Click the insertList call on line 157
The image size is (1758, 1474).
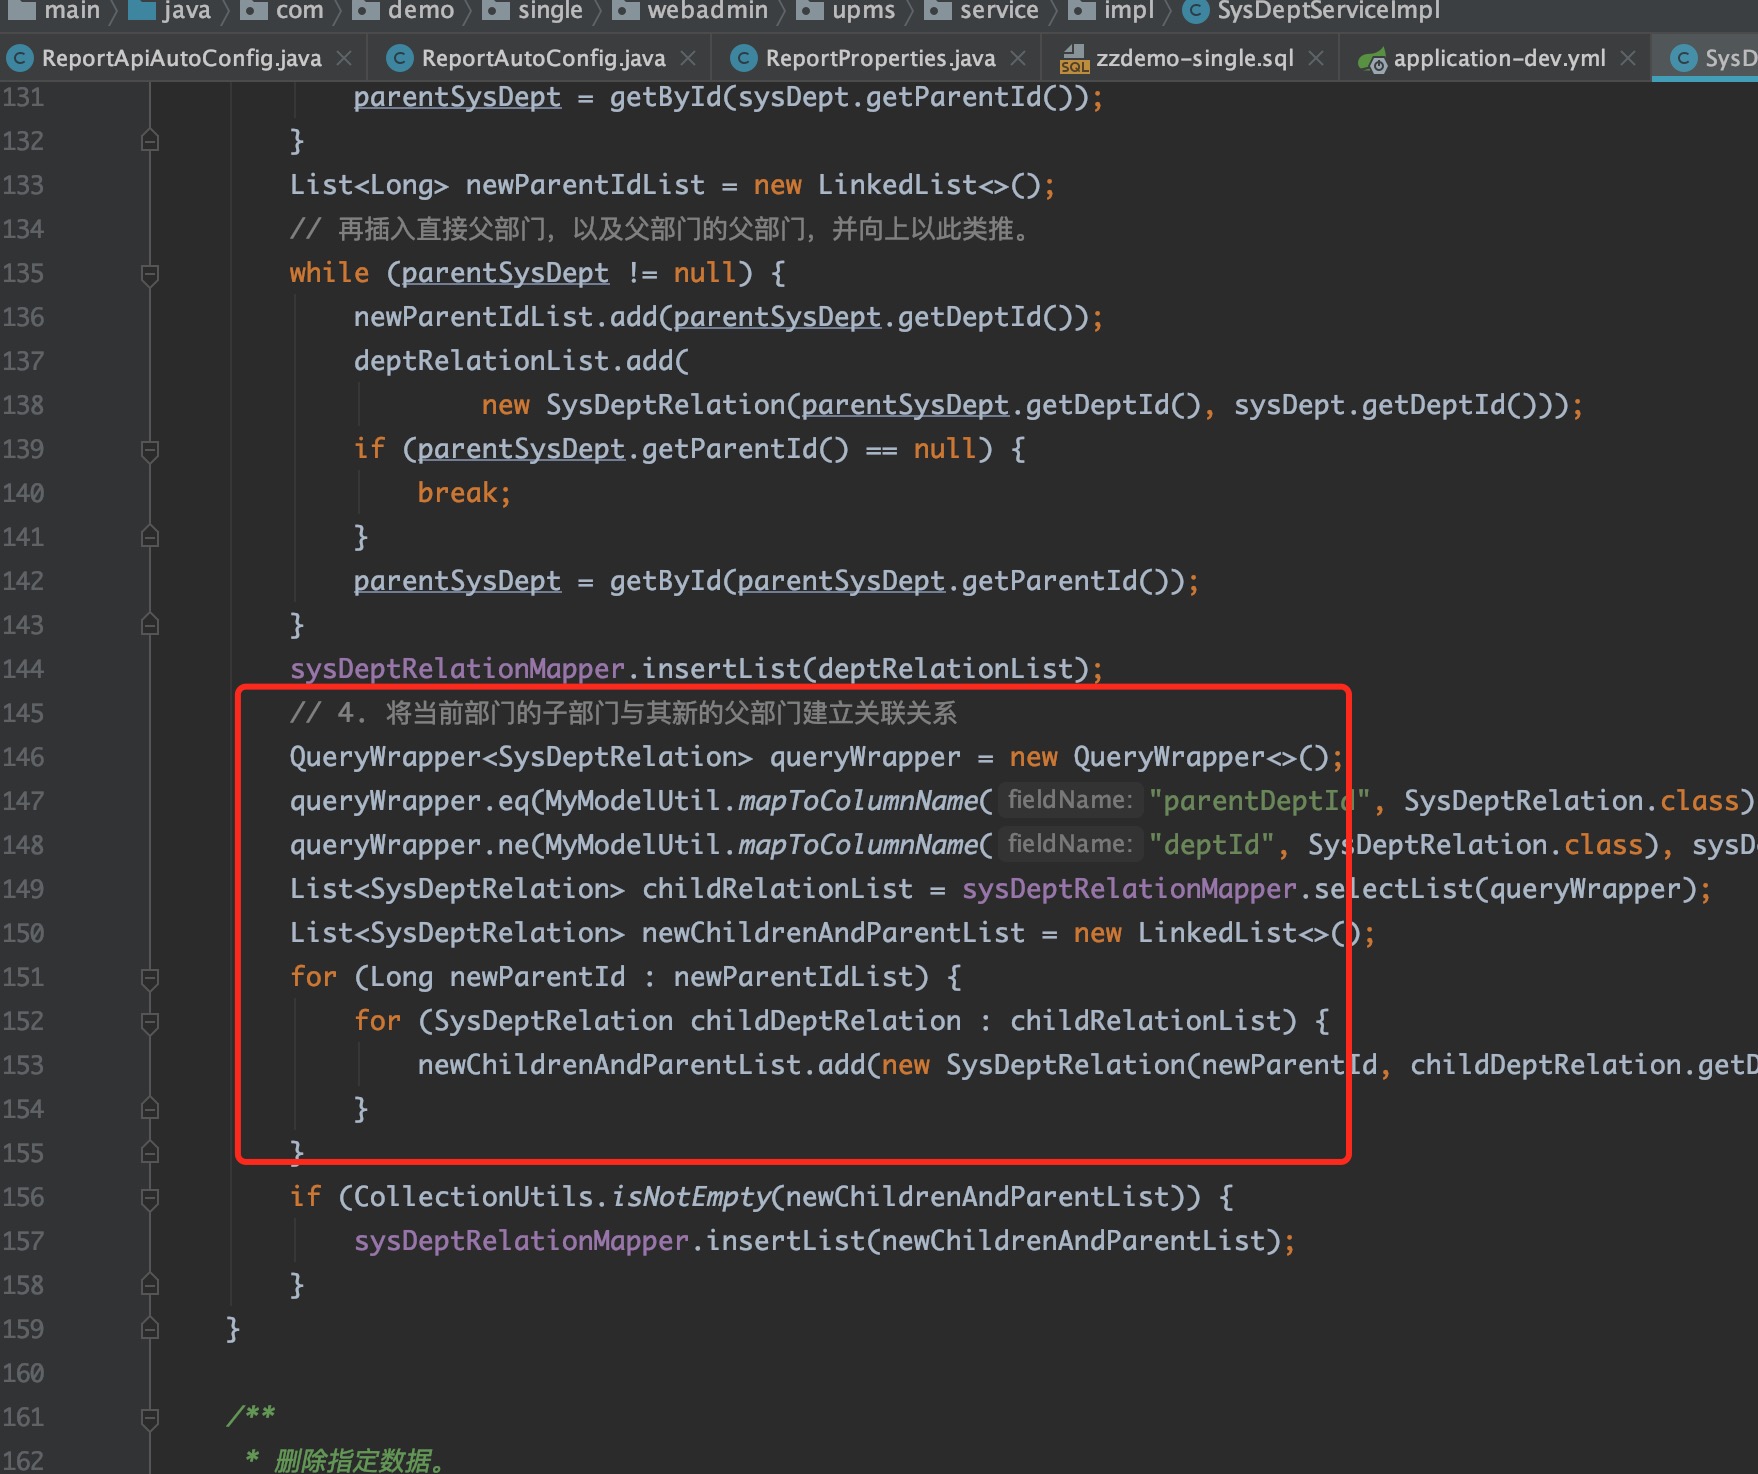click(x=785, y=1241)
